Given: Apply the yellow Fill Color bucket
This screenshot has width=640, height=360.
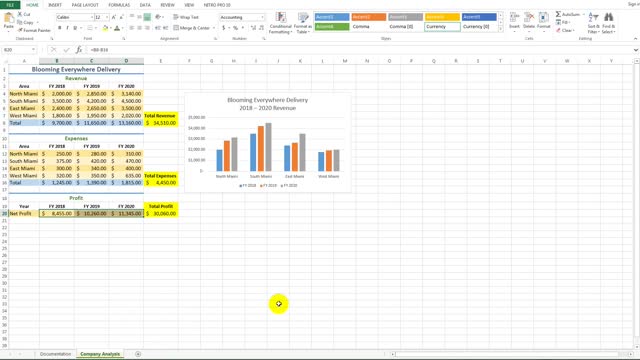Looking at the screenshot, I should (x=105, y=28).
